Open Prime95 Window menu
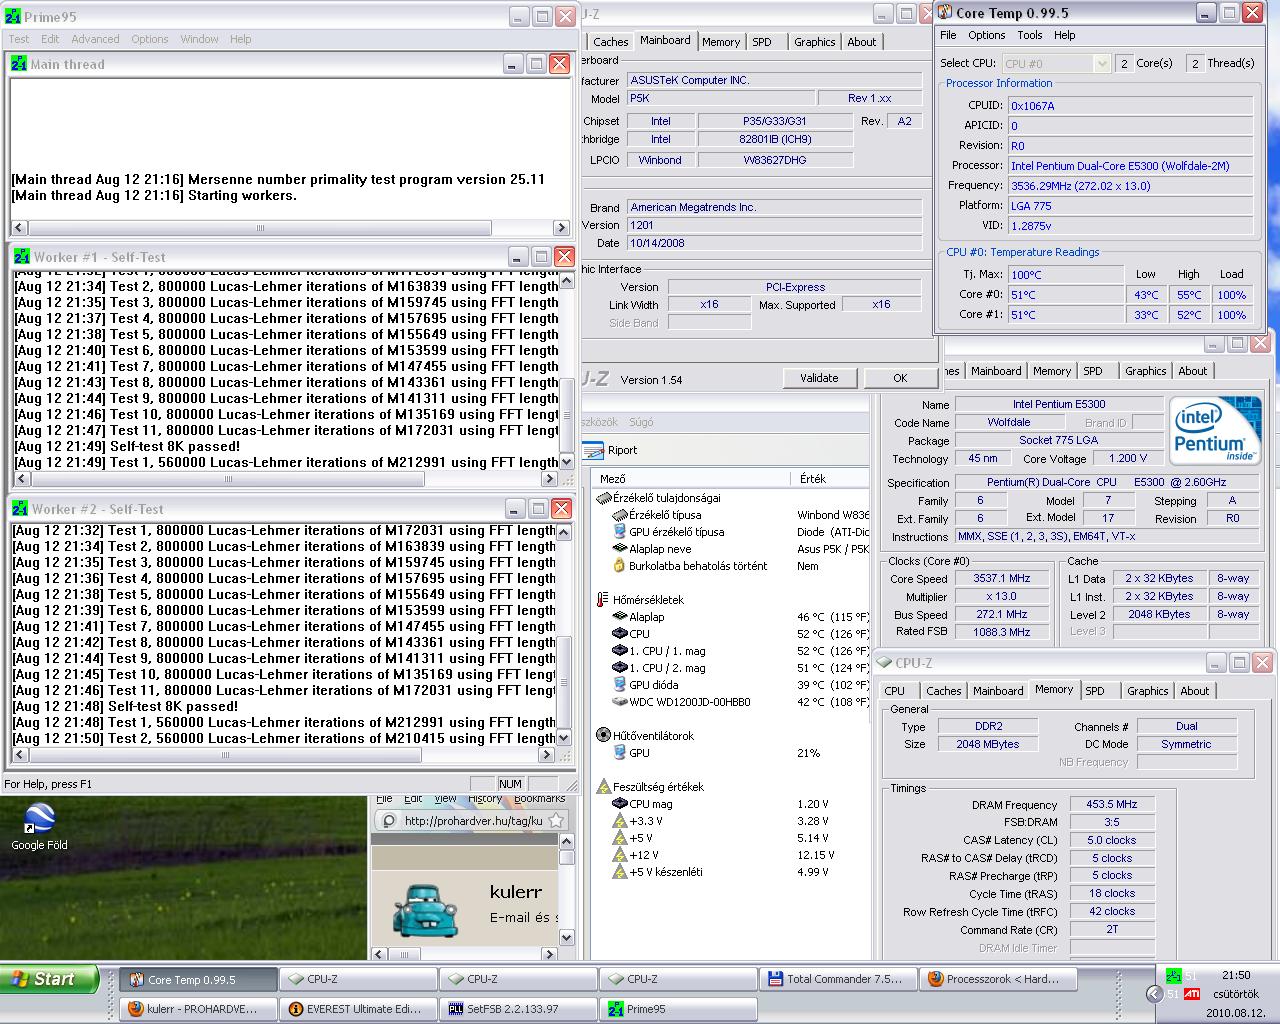The image size is (1280, 1024). pyautogui.click(x=199, y=39)
